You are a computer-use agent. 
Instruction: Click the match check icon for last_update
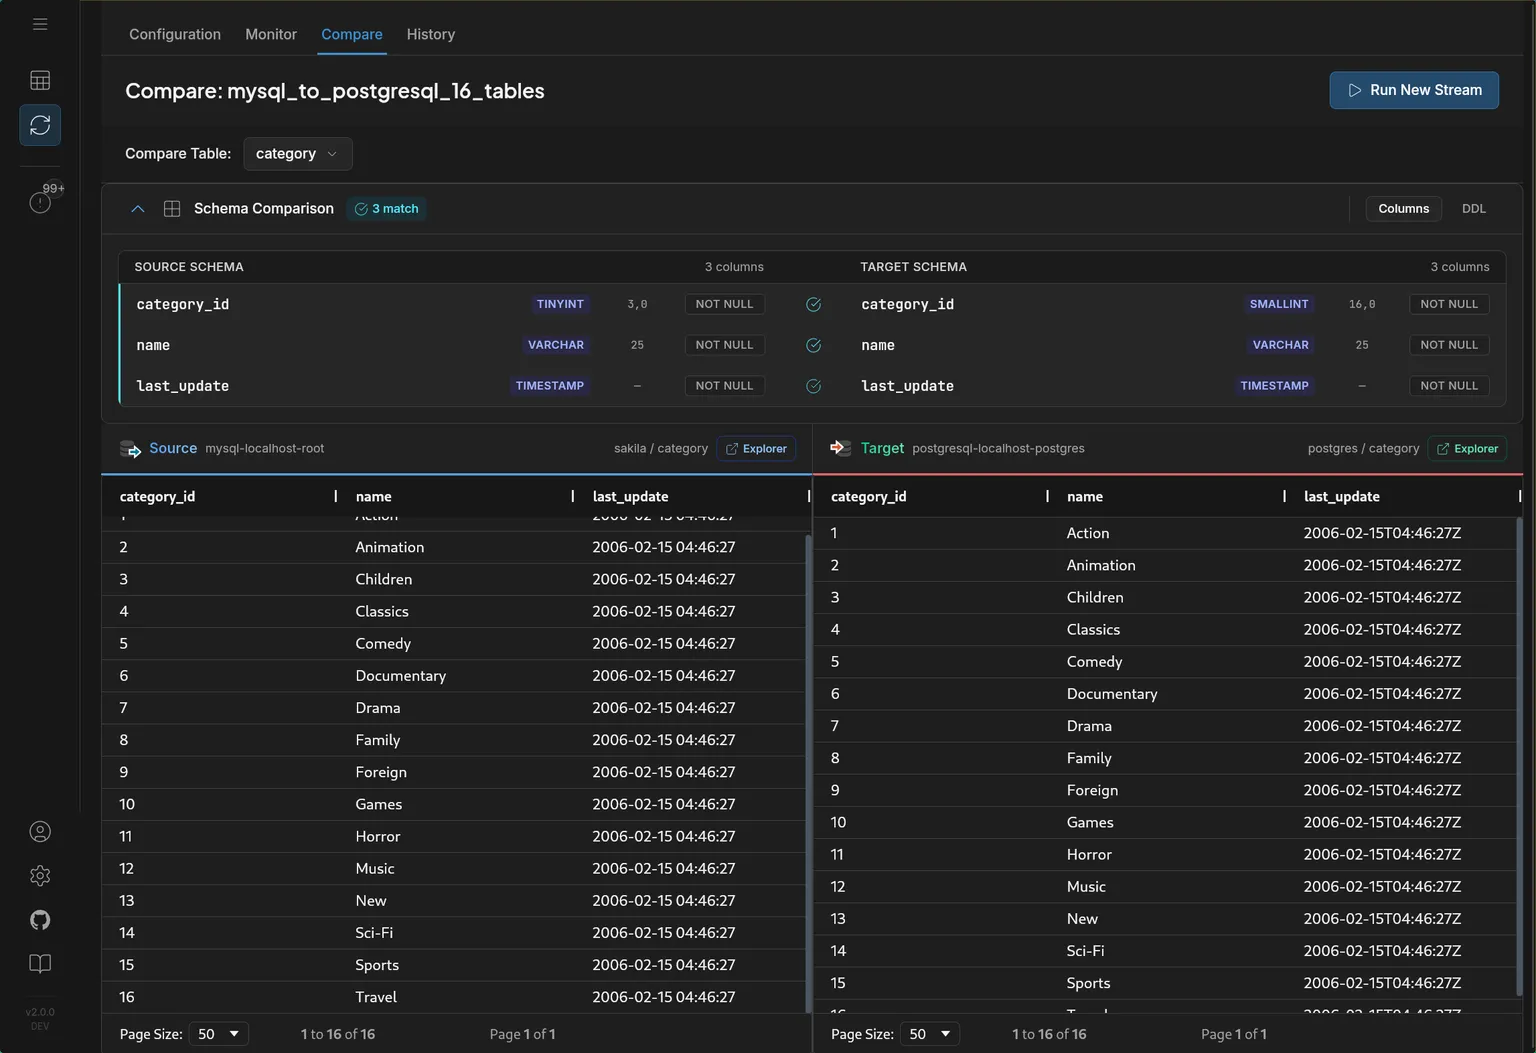point(814,386)
